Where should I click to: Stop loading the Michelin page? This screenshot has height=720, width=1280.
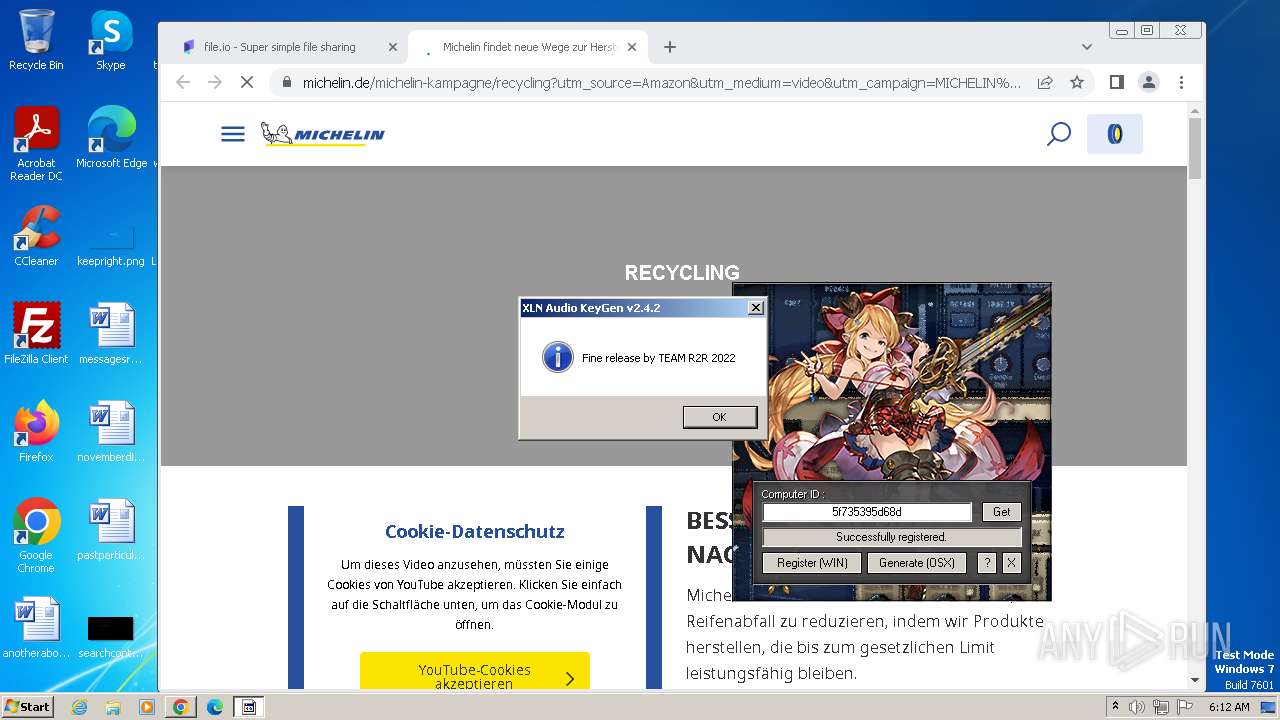(x=247, y=82)
